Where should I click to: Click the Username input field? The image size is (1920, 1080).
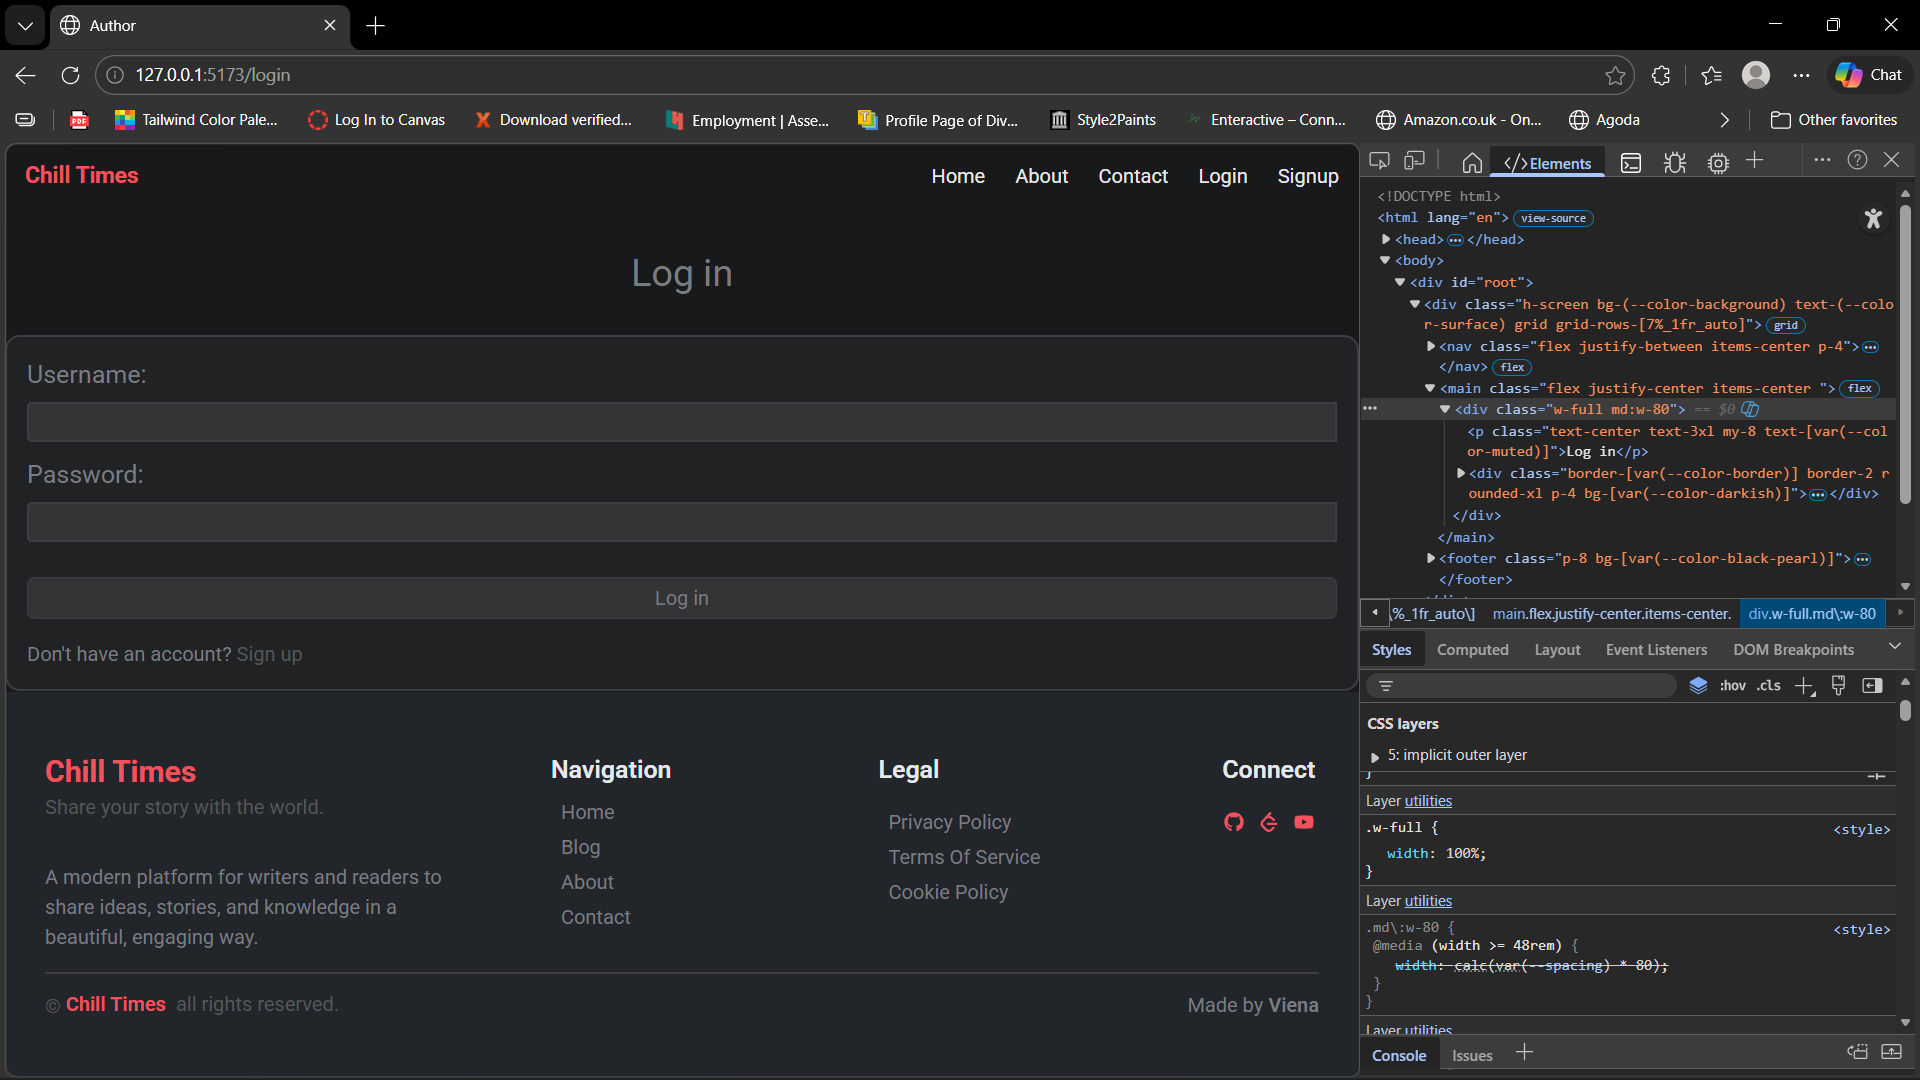[x=681, y=422]
